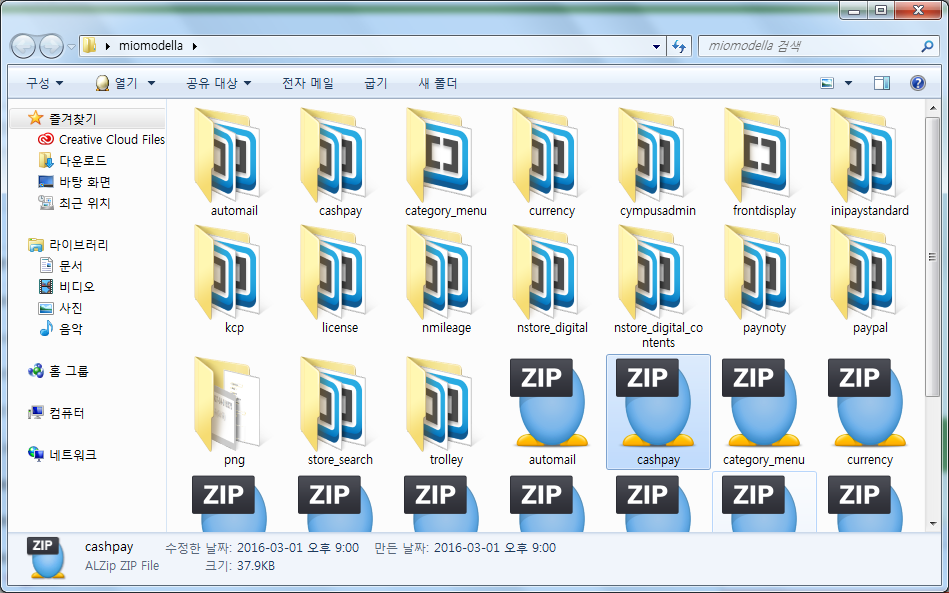Expand the 공유 대상 dropdown
This screenshot has width=949, height=593.
(x=218, y=83)
